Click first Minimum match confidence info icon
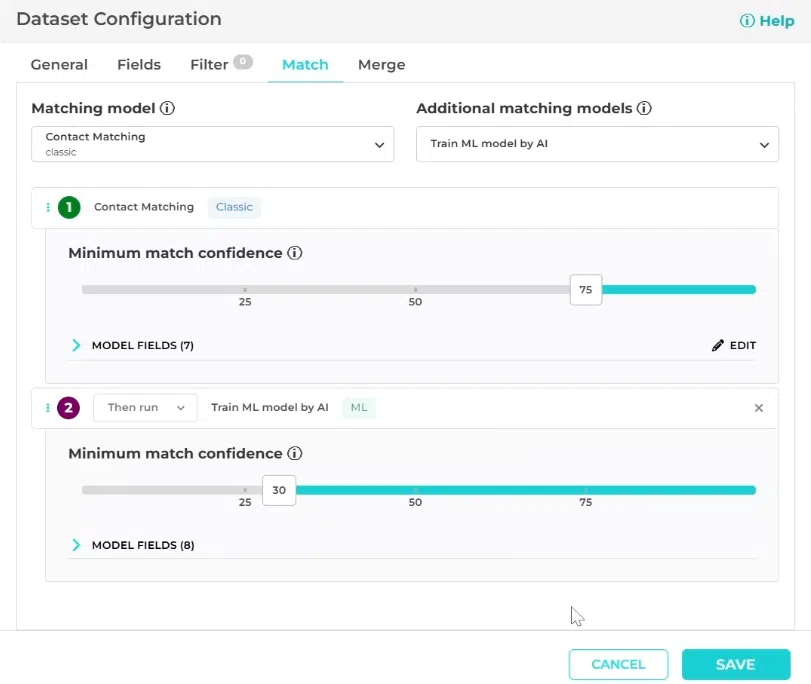This screenshot has width=811, height=684. click(x=295, y=253)
